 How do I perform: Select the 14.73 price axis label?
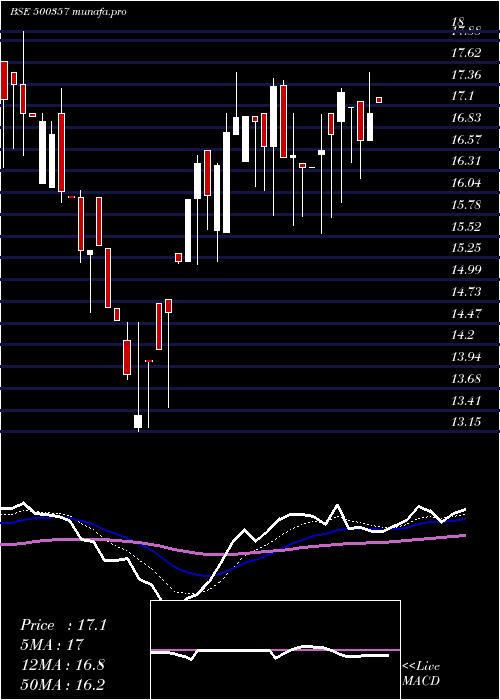coord(466,292)
